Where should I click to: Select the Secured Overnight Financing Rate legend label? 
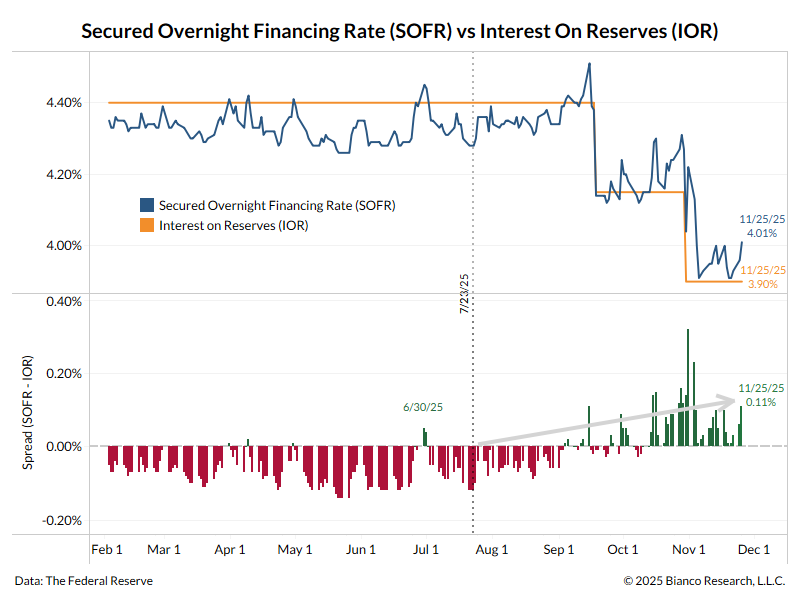pyautogui.click(x=277, y=205)
